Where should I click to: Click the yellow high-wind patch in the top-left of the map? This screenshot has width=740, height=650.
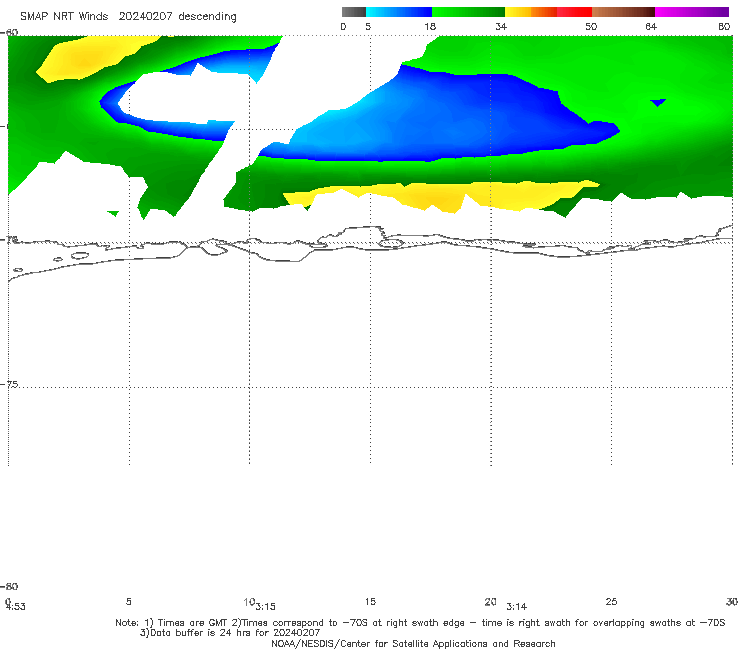coord(87,59)
